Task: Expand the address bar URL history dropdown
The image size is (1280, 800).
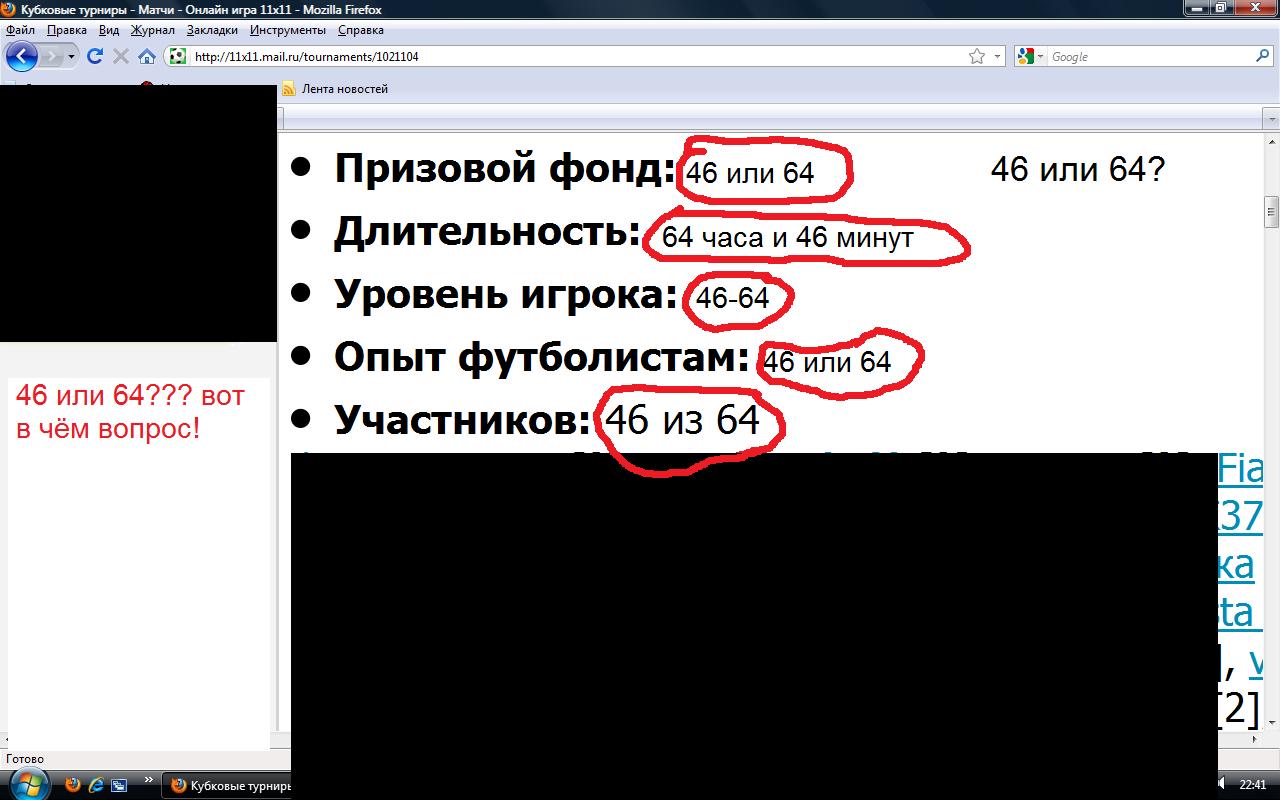Action: [997, 56]
